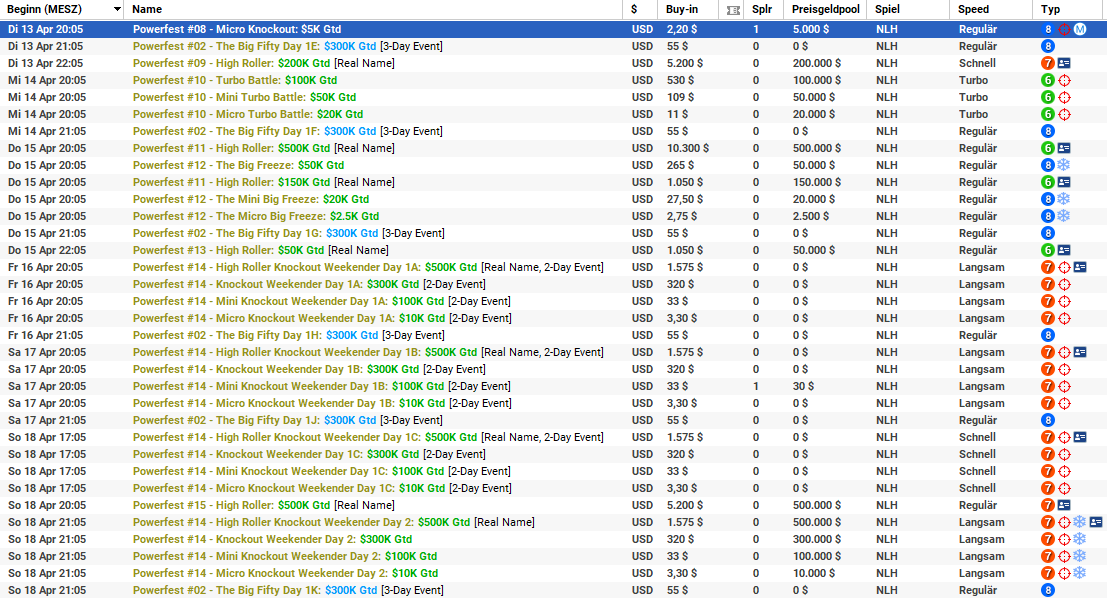The height and width of the screenshot is (598, 1107).
Task: Click the Typ column header
Action: [1050, 9]
